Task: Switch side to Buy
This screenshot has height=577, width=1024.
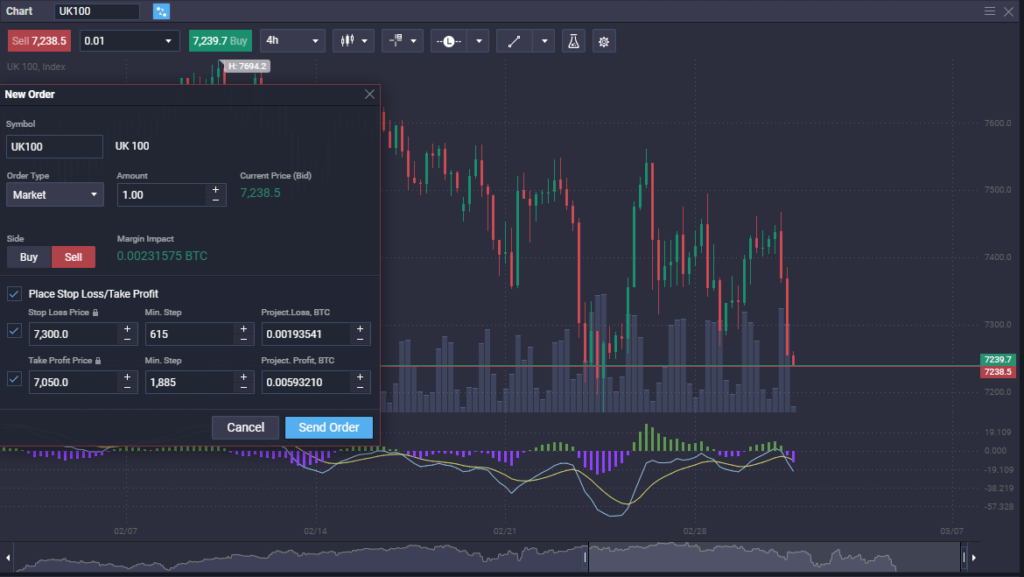Action: pos(28,256)
